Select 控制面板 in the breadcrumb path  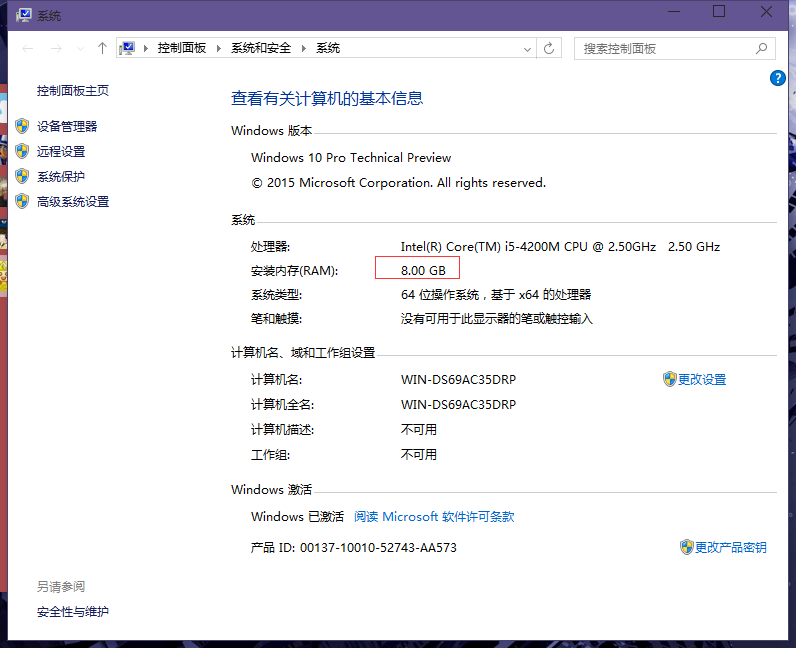tap(182, 48)
